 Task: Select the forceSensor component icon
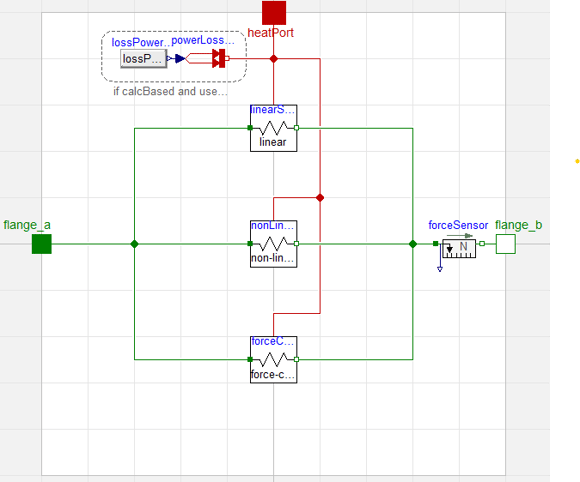tap(459, 248)
